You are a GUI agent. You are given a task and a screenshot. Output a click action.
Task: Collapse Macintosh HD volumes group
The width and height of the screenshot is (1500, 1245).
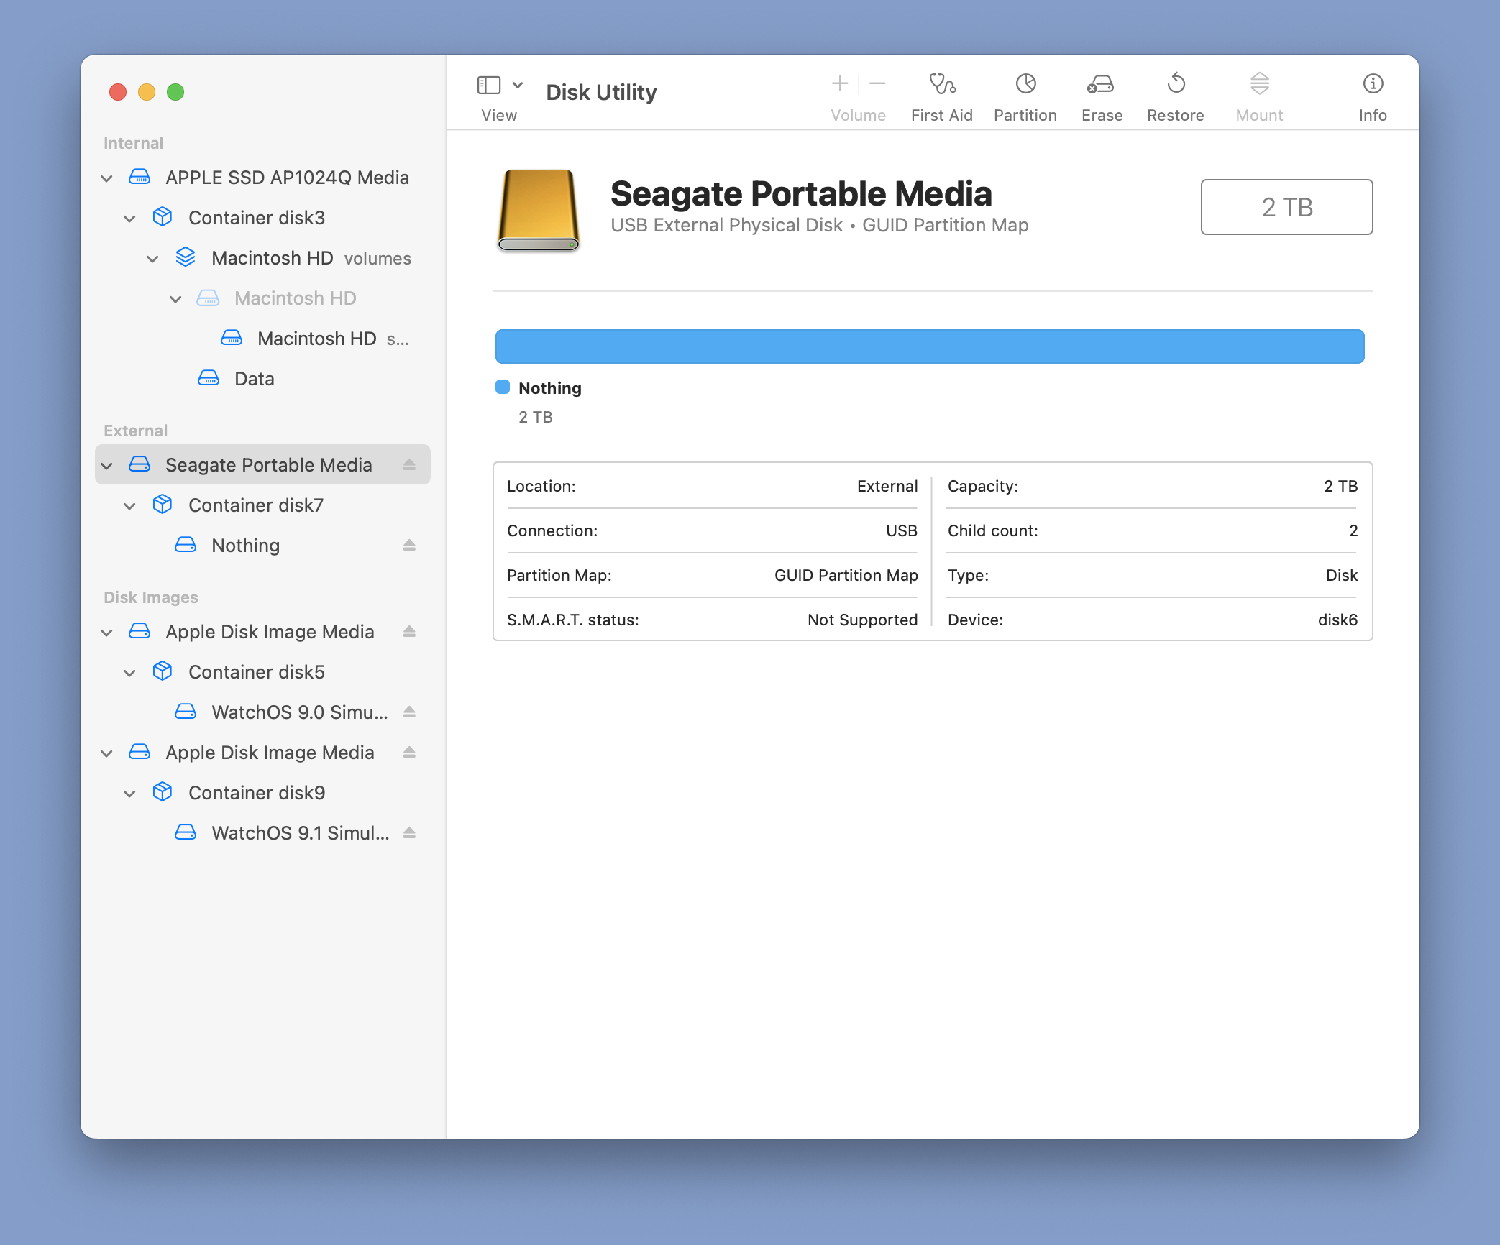(x=153, y=259)
